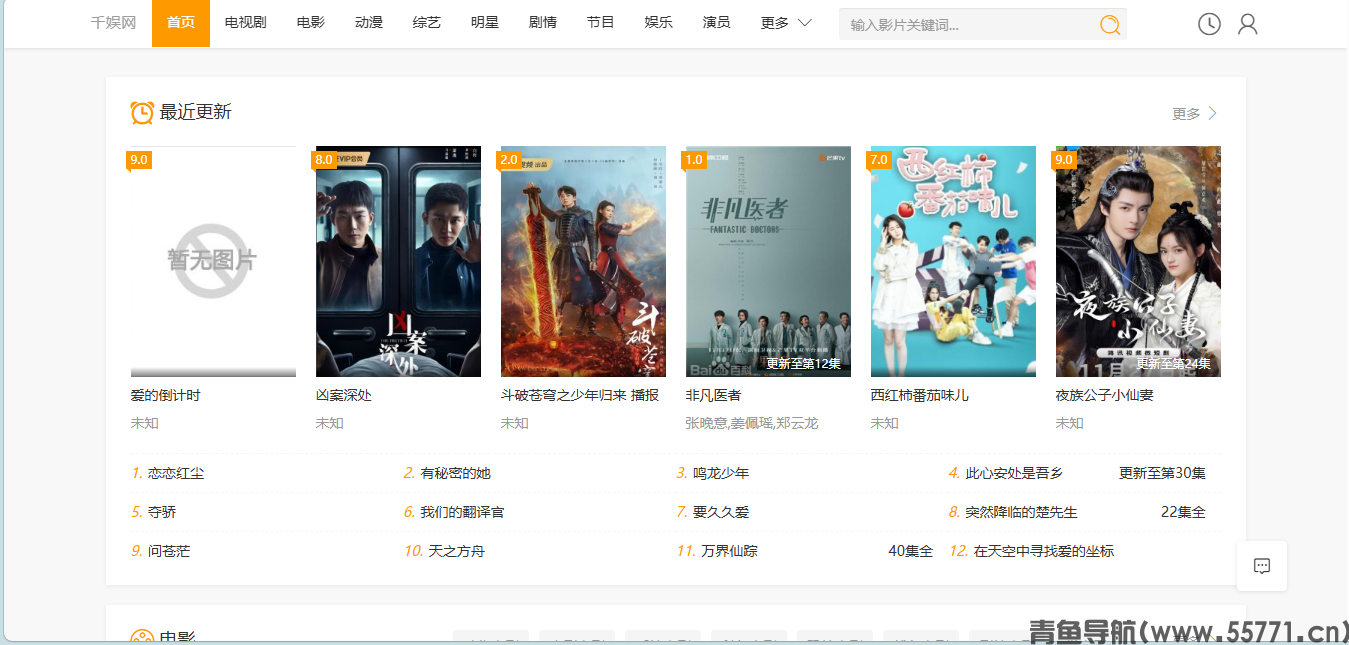Click the 7.0 rating badge on 西红柿番茄味儿
1349x645 pixels.
878,160
